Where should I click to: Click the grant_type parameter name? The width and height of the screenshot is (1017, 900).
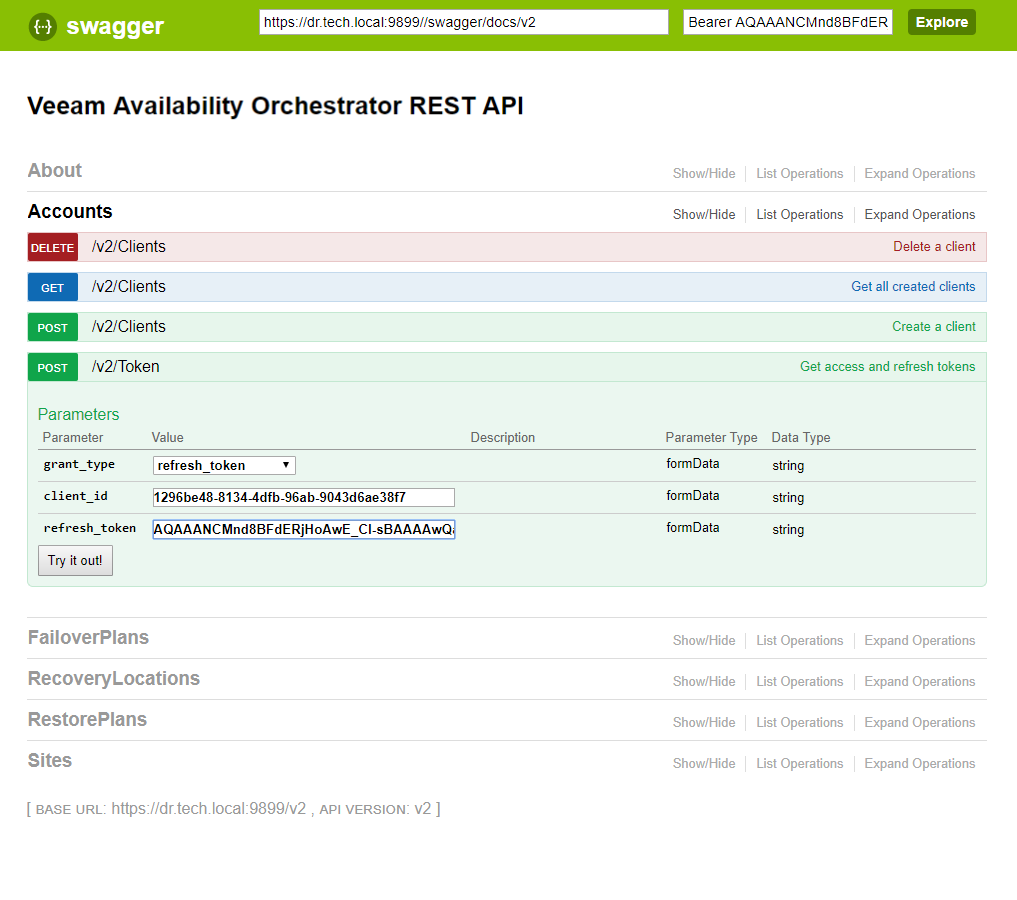[x=79, y=464]
